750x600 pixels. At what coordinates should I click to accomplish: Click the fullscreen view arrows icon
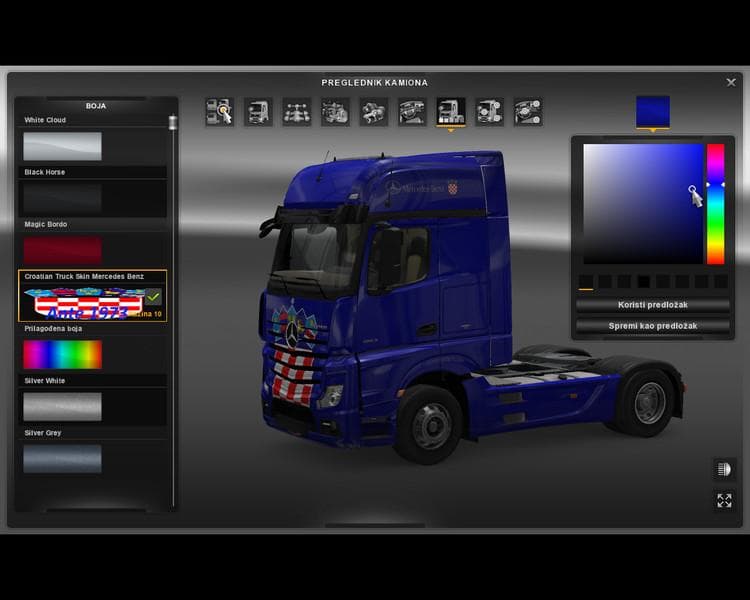pyautogui.click(x=724, y=500)
